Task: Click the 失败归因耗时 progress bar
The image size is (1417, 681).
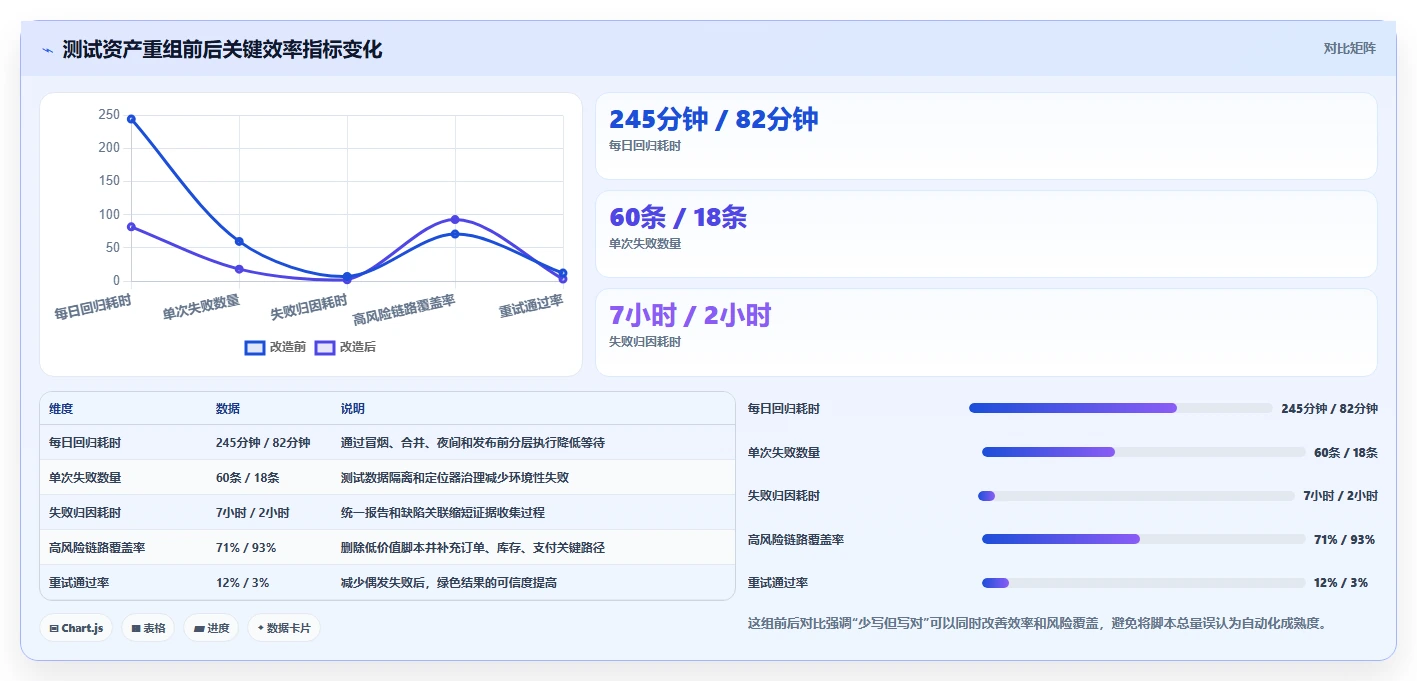Action: [x=1136, y=496]
